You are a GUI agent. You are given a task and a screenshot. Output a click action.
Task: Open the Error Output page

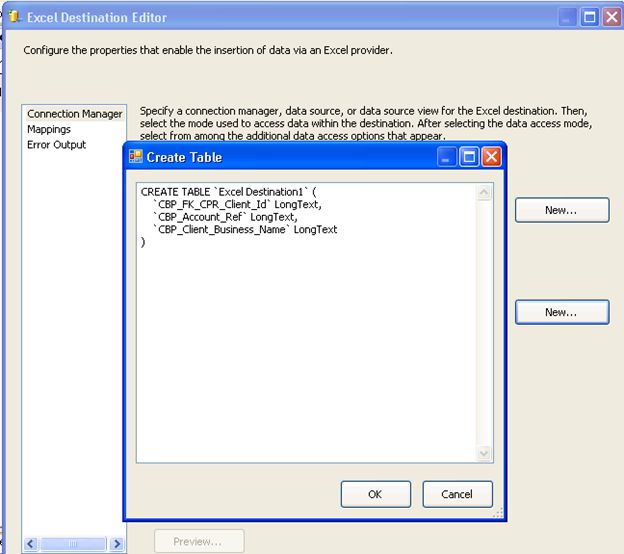(x=57, y=145)
